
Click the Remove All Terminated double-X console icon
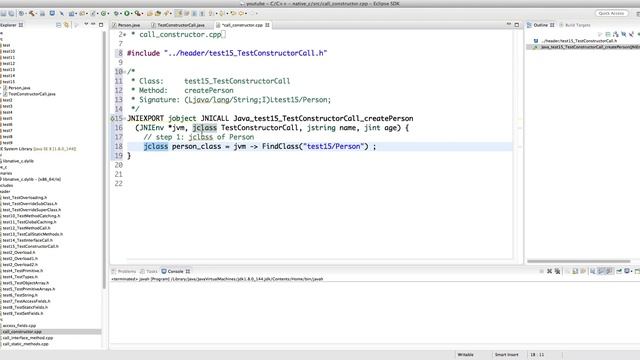coord(557,271)
